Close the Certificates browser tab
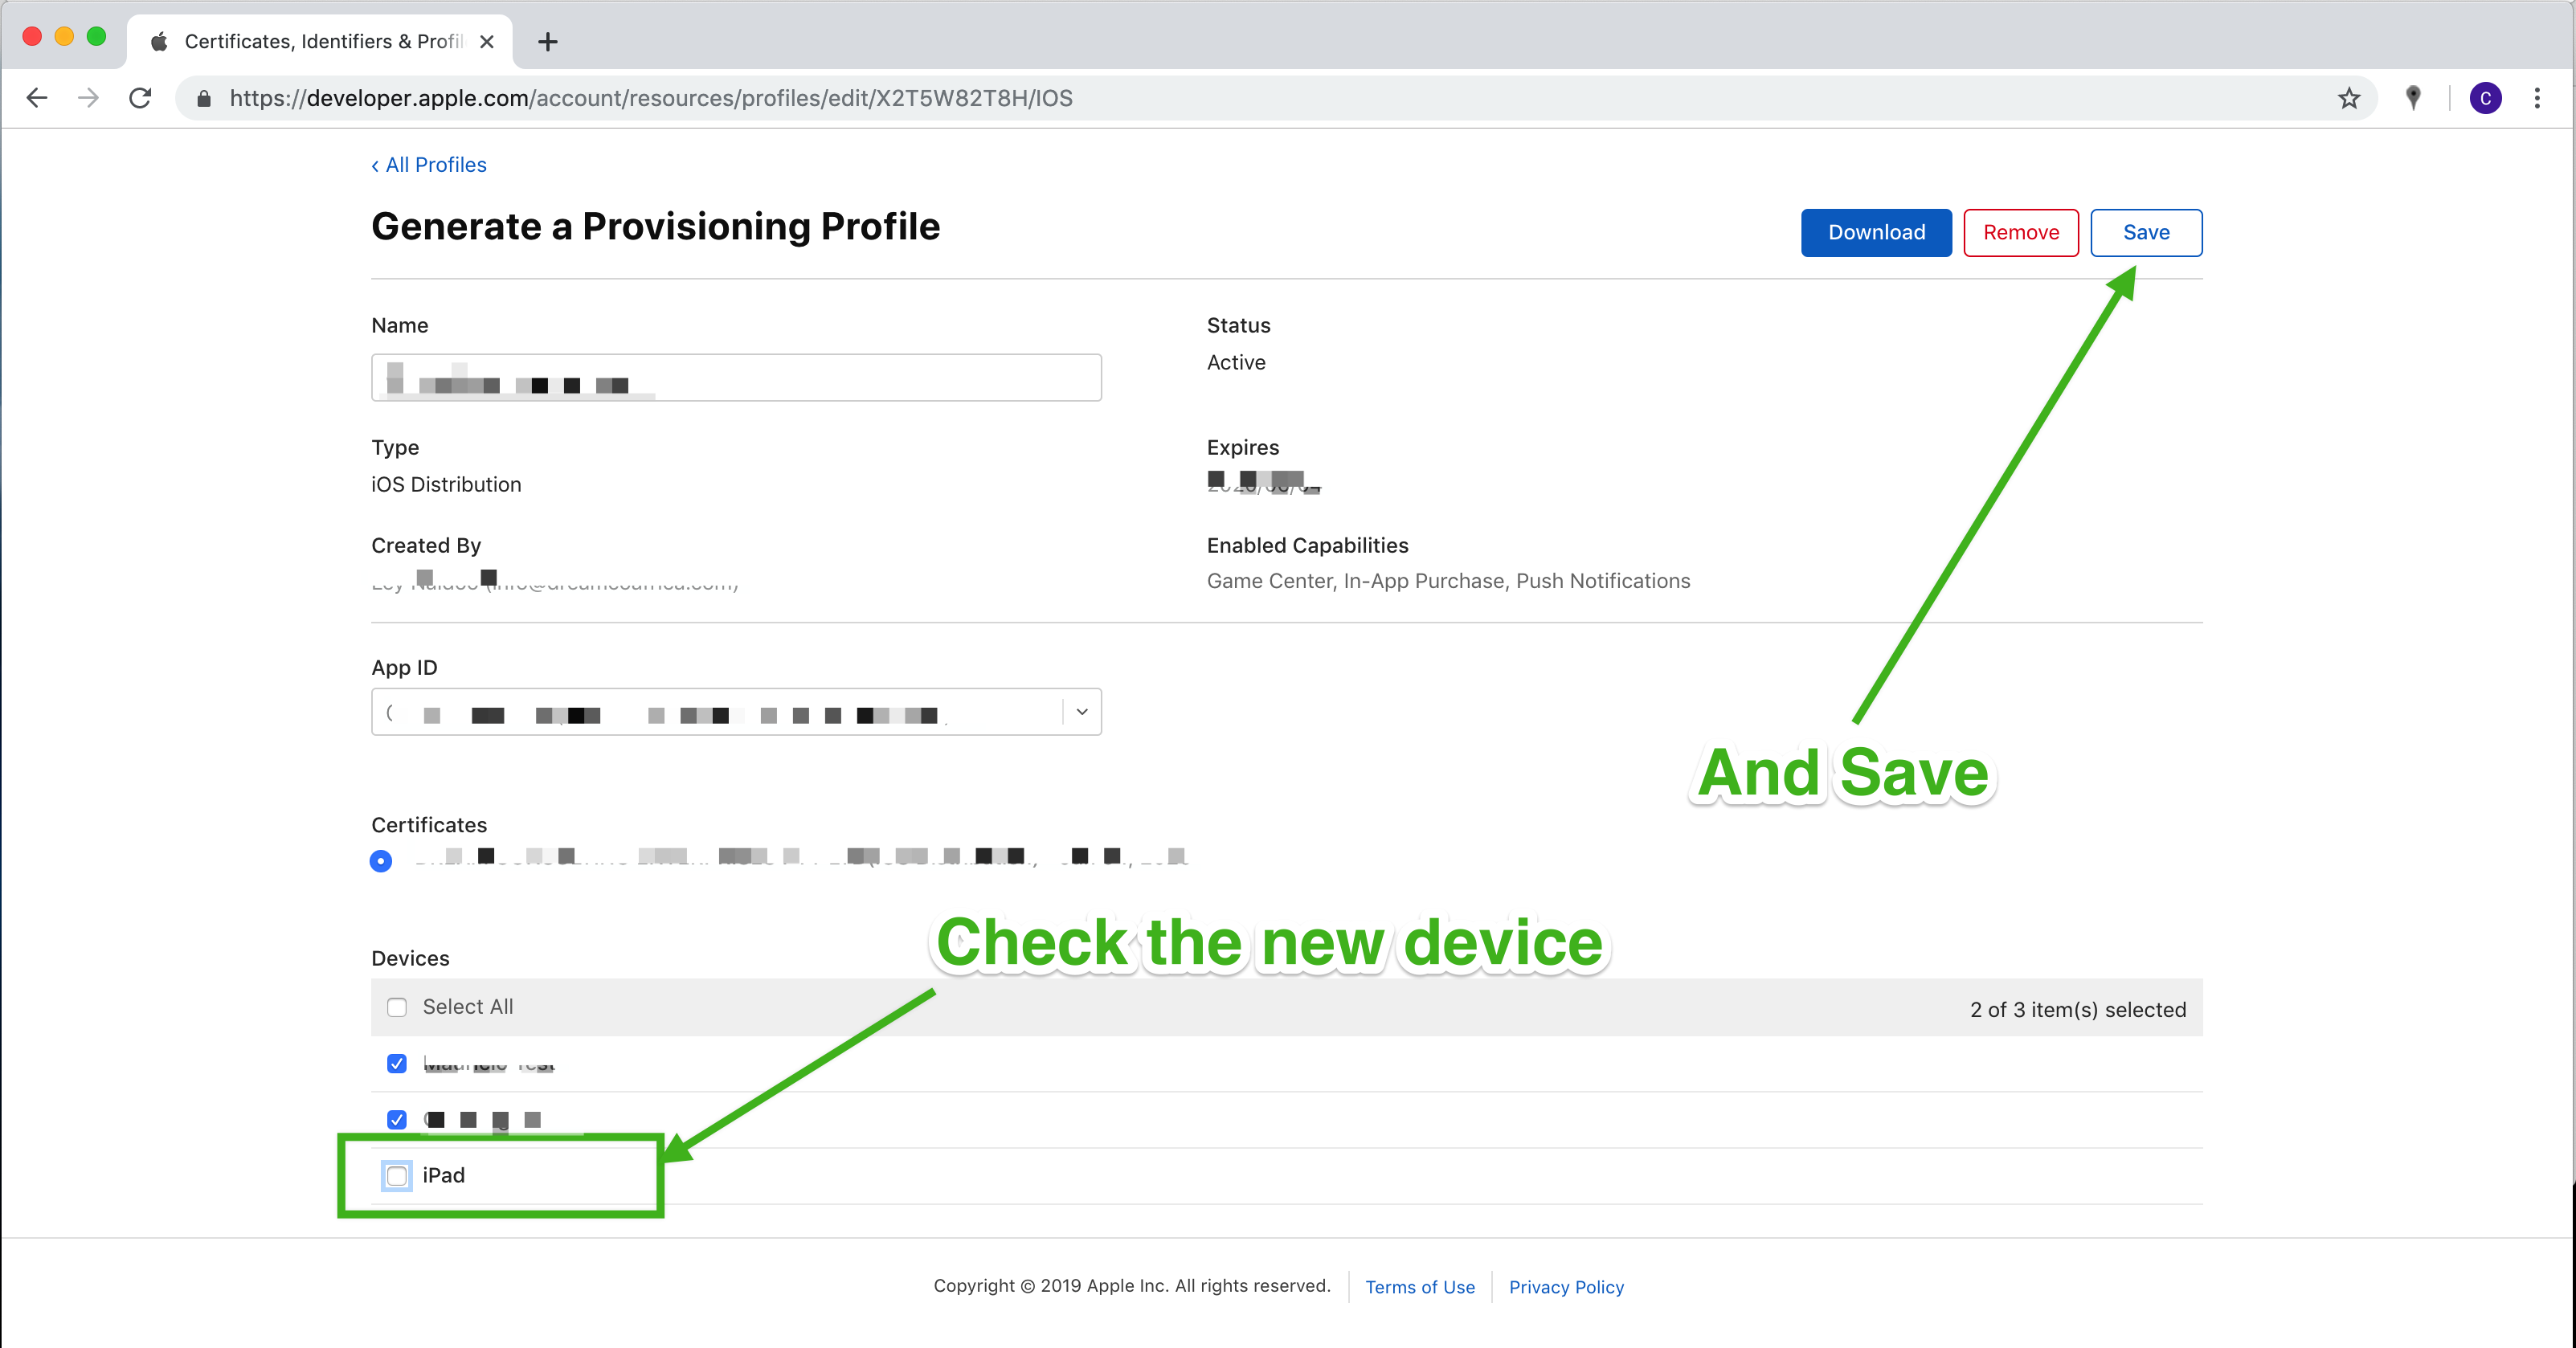This screenshot has height=1348, width=2576. [487, 42]
